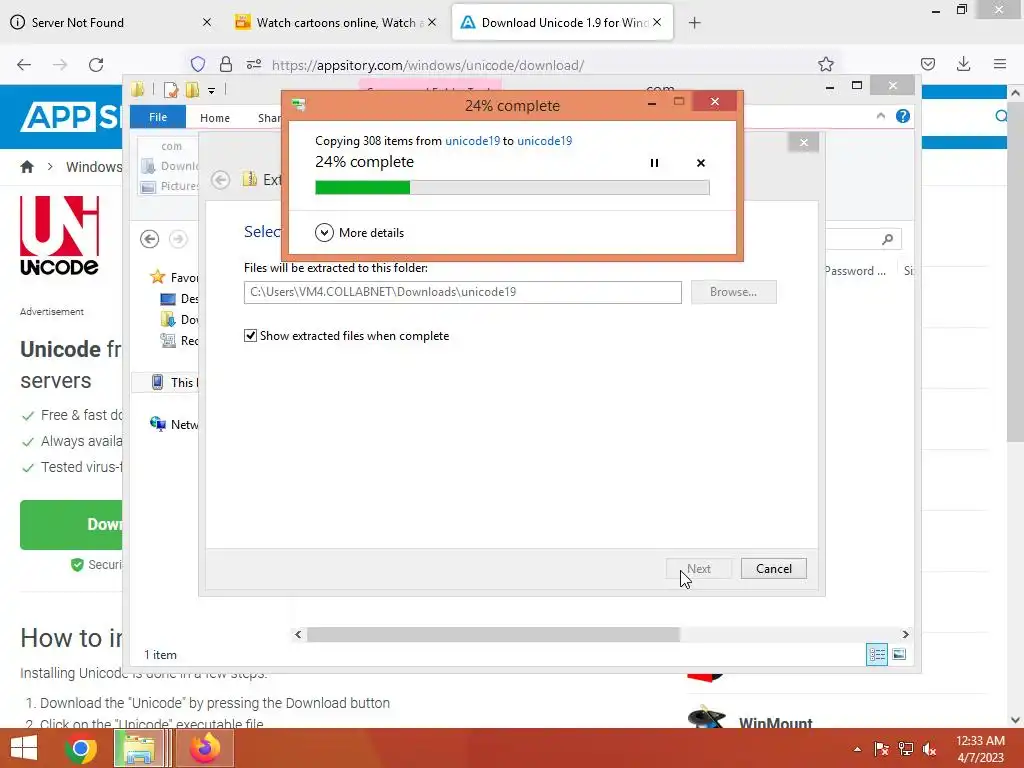The height and width of the screenshot is (768, 1024).
Task: Click the Password column header in Explorer
Action: click(855, 271)
